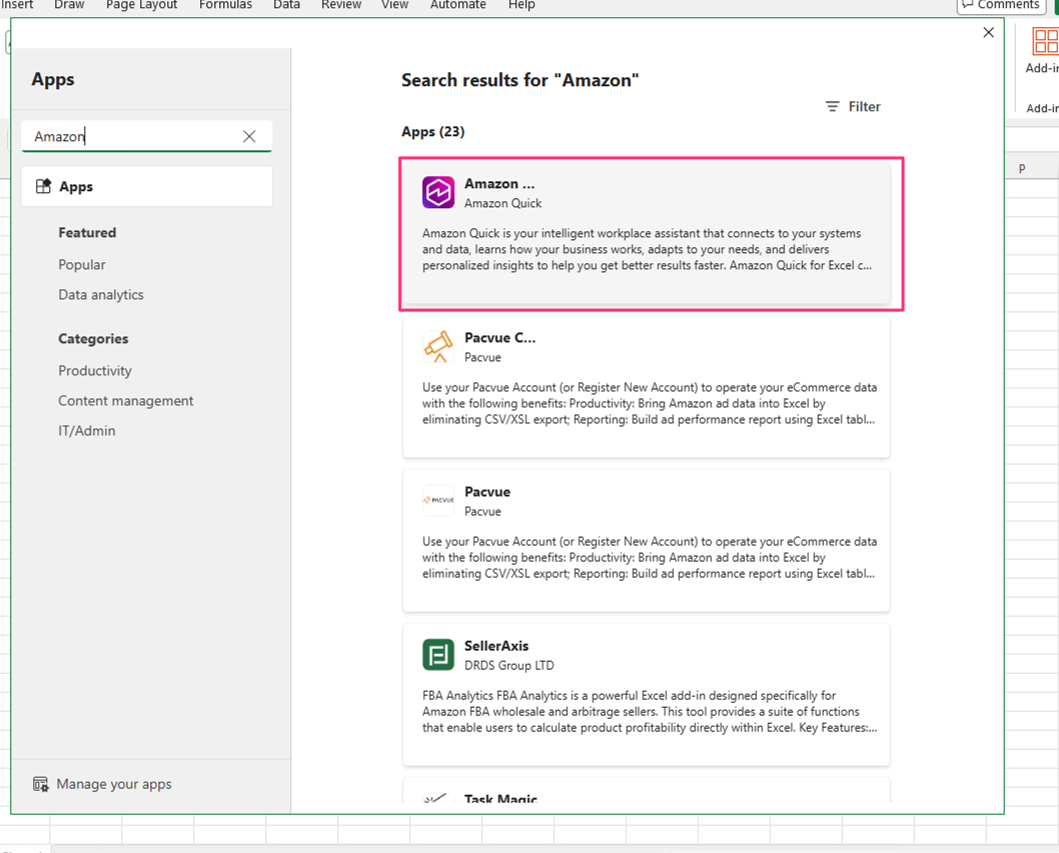The width and height of the screenshot is (1059, 853).
Task: Switch to the View tab
Action: [394, 5]
